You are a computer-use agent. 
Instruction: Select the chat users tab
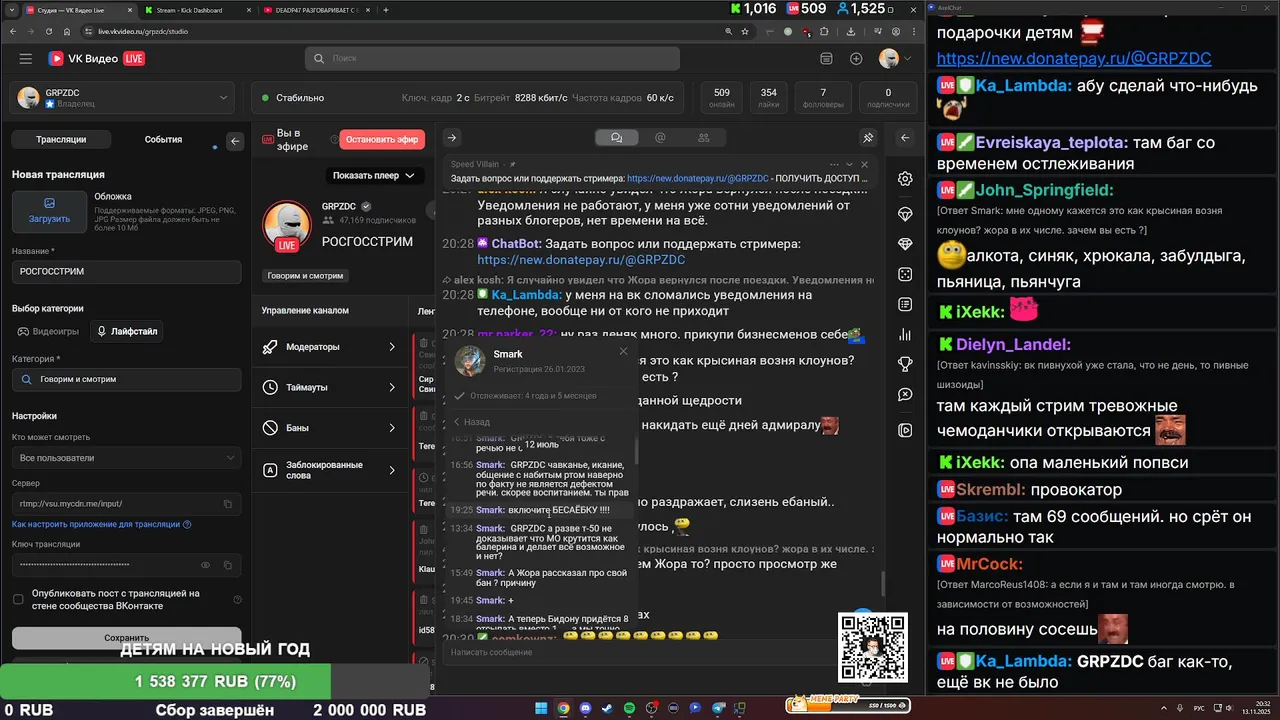pos(704,138)
